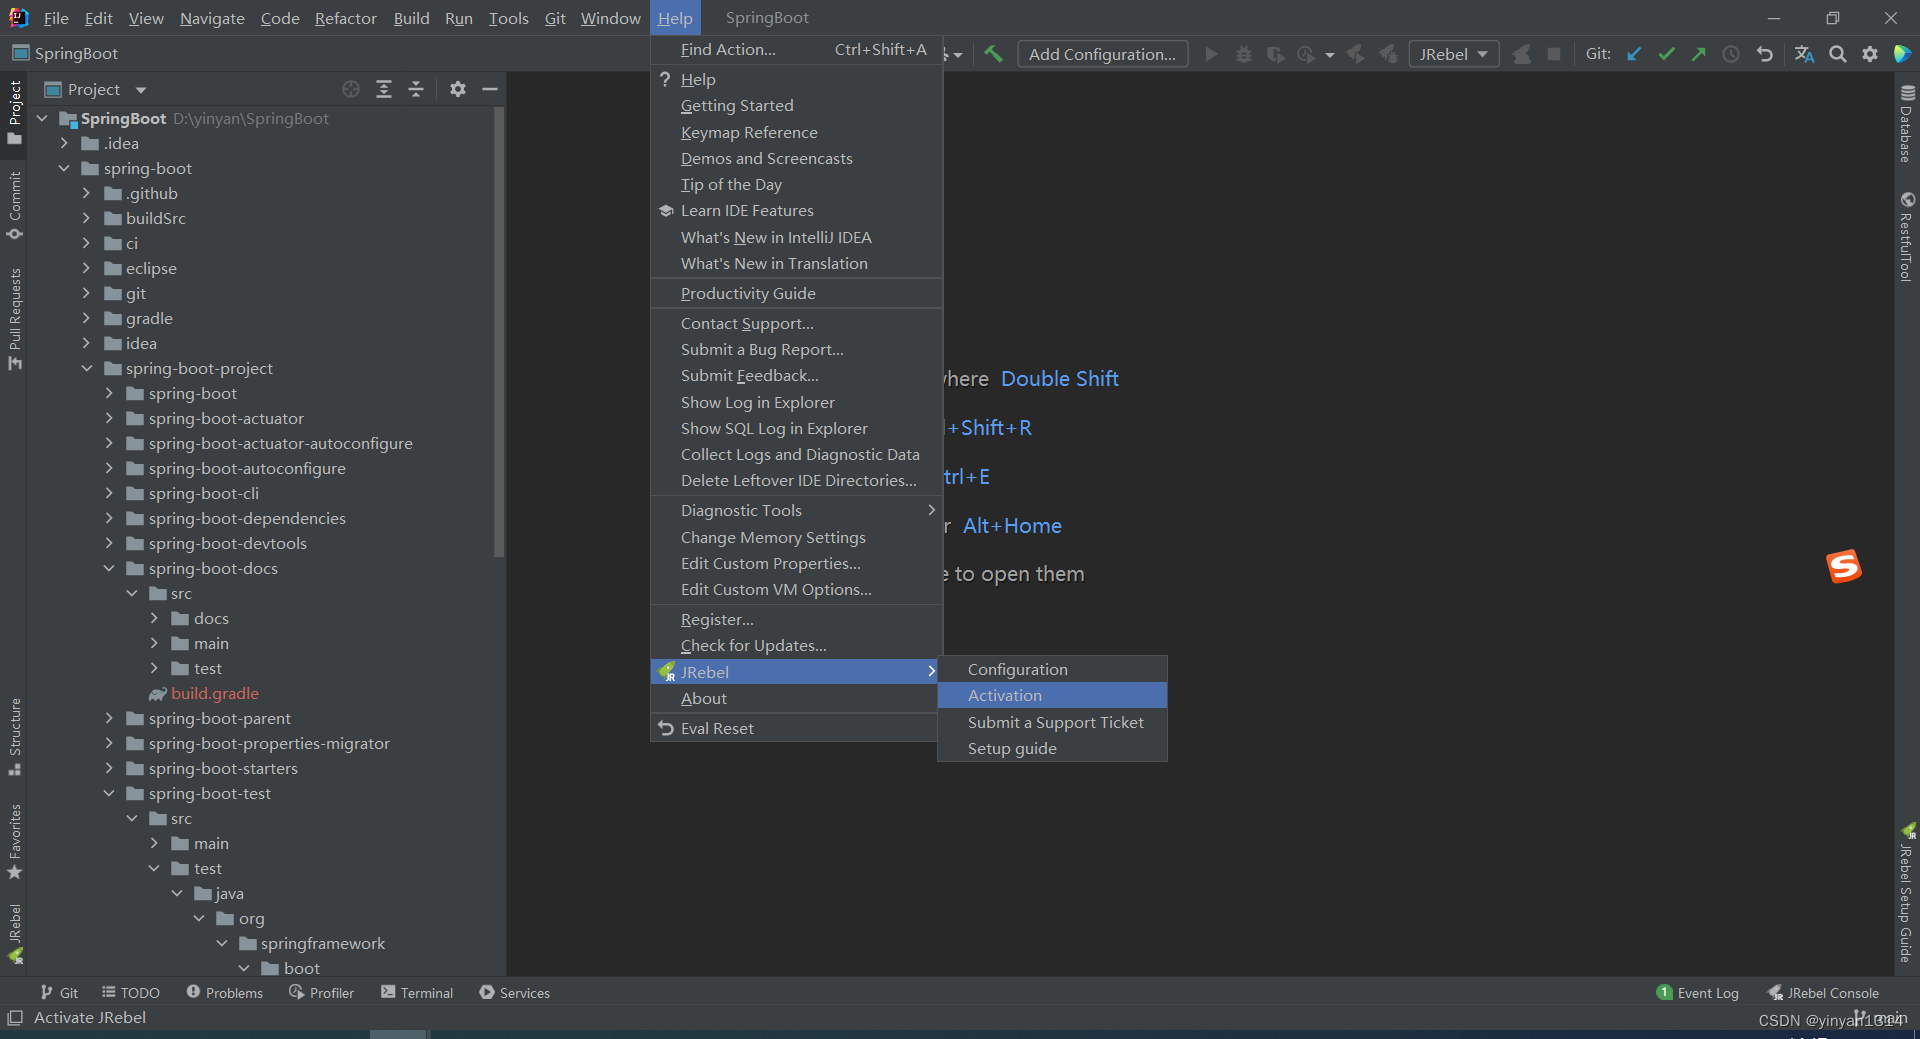This screenshot has height=1039, width=1920.
Task: Click Add Configuration button
Action: tap(1102, 54)
